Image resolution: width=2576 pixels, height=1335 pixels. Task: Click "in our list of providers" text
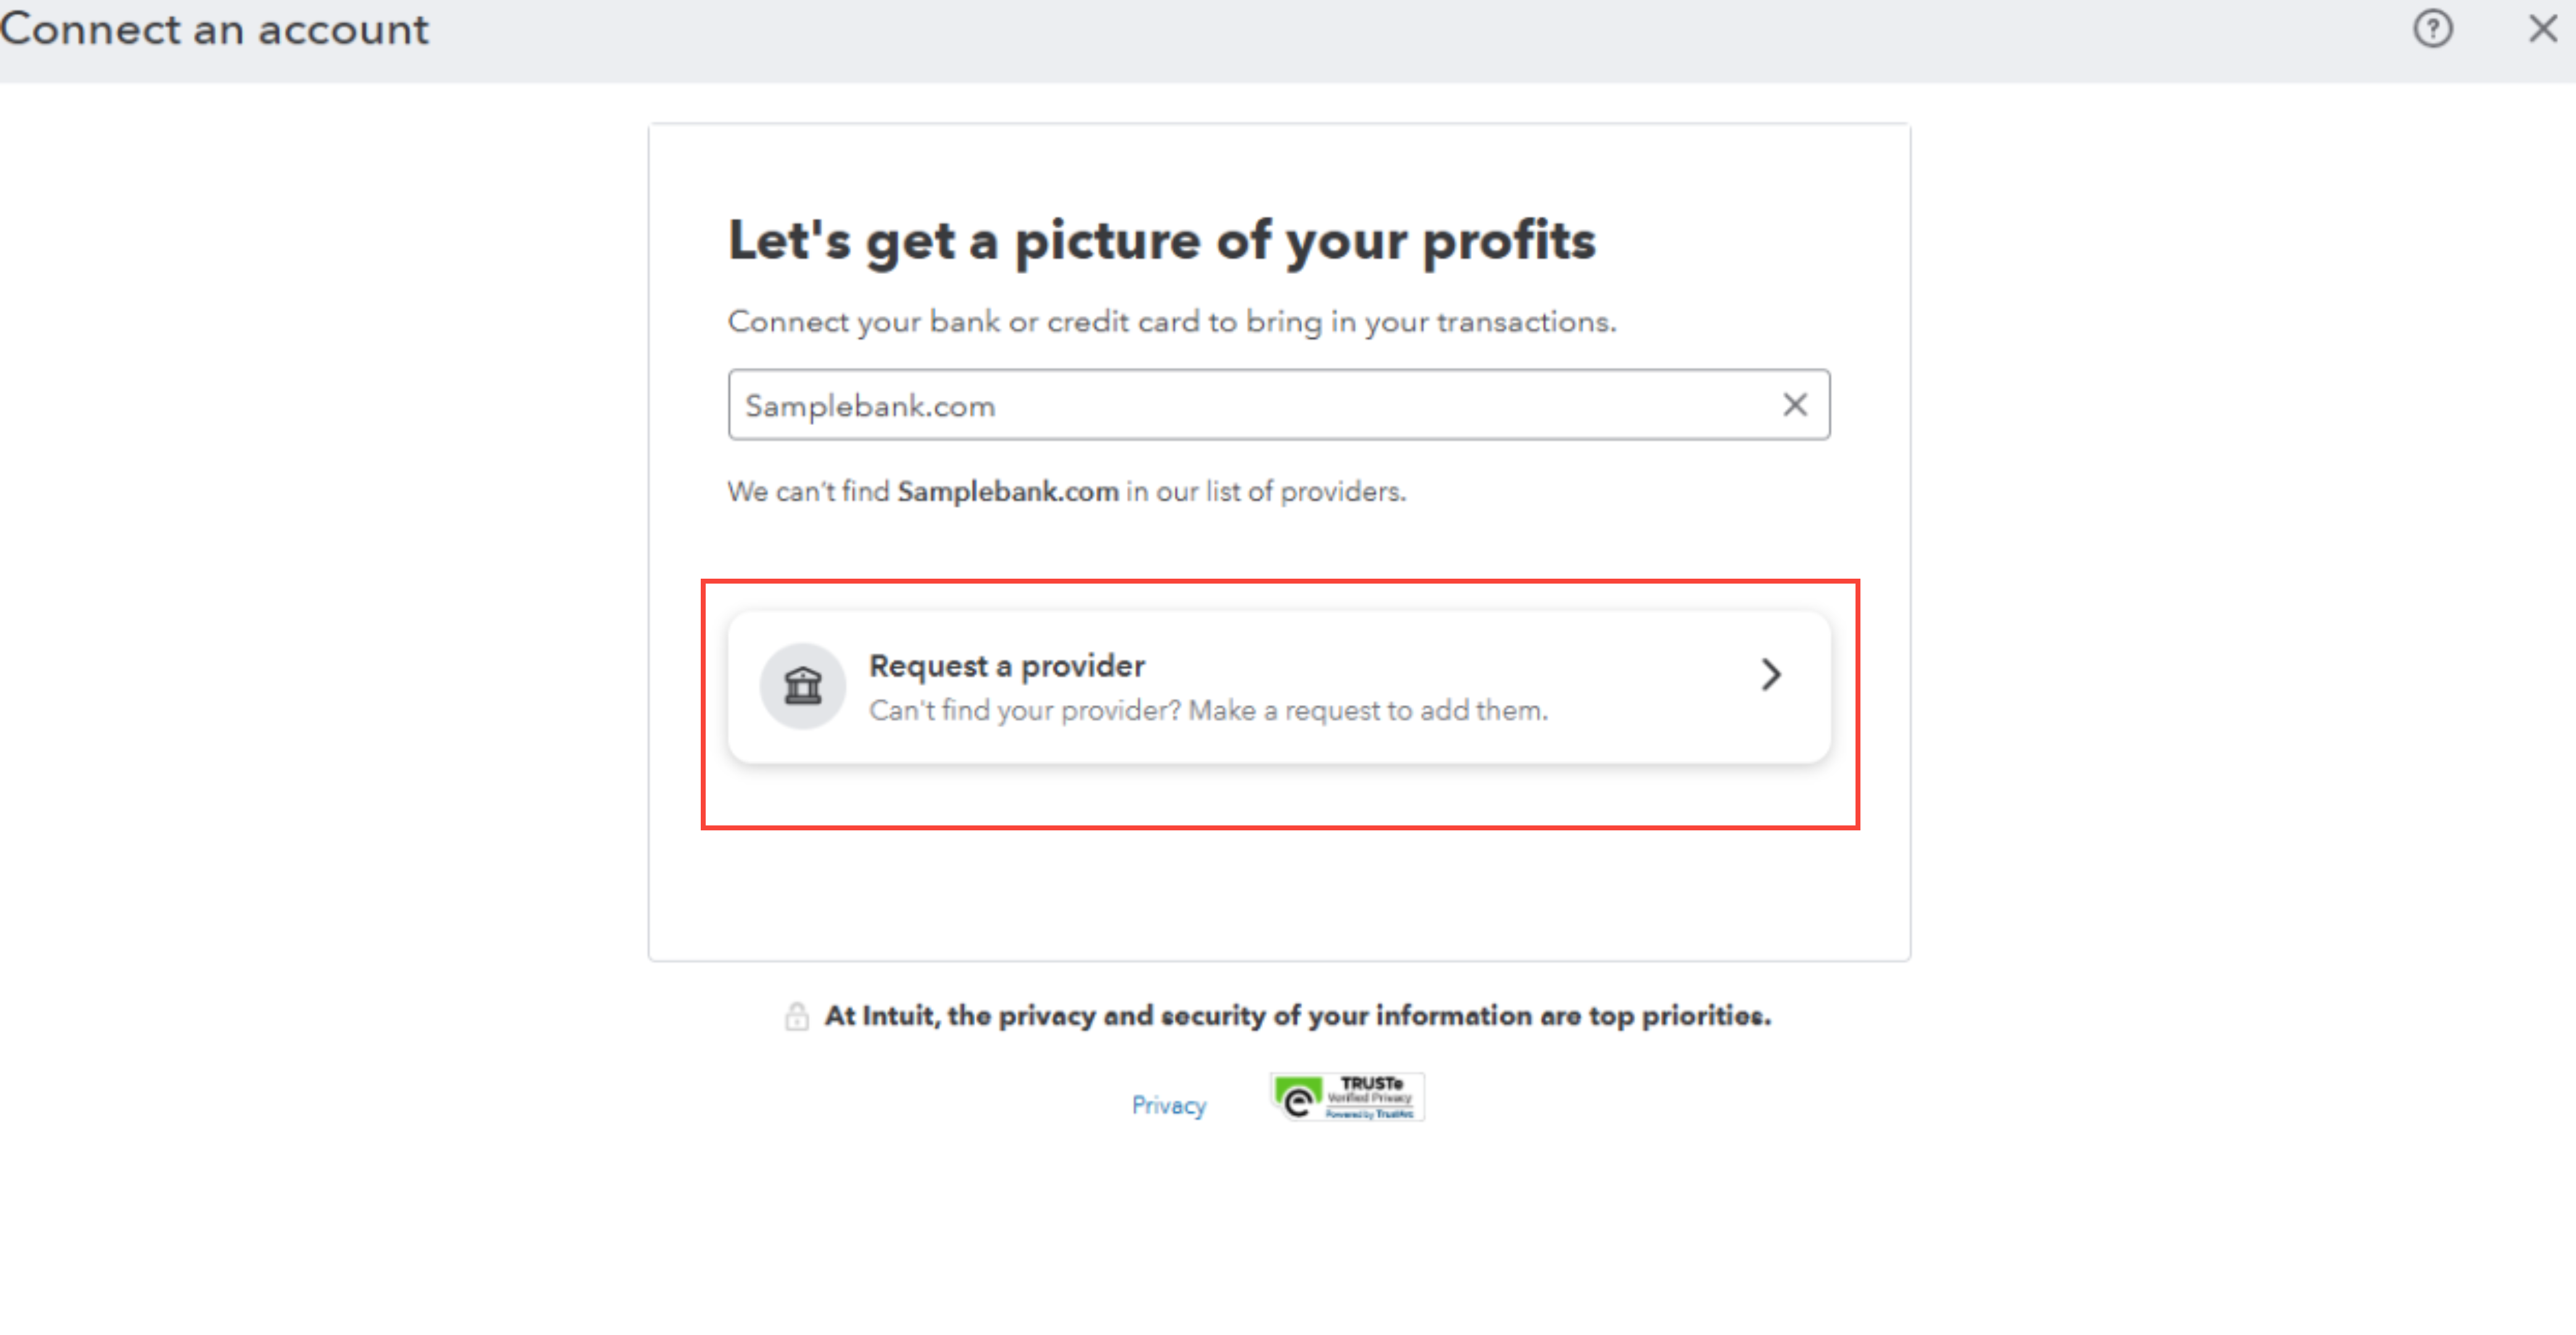[1266, 492]
